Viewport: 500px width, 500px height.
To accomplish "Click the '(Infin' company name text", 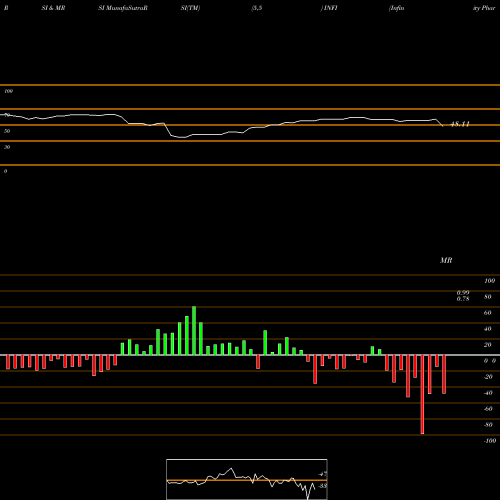I will [396, 8].
